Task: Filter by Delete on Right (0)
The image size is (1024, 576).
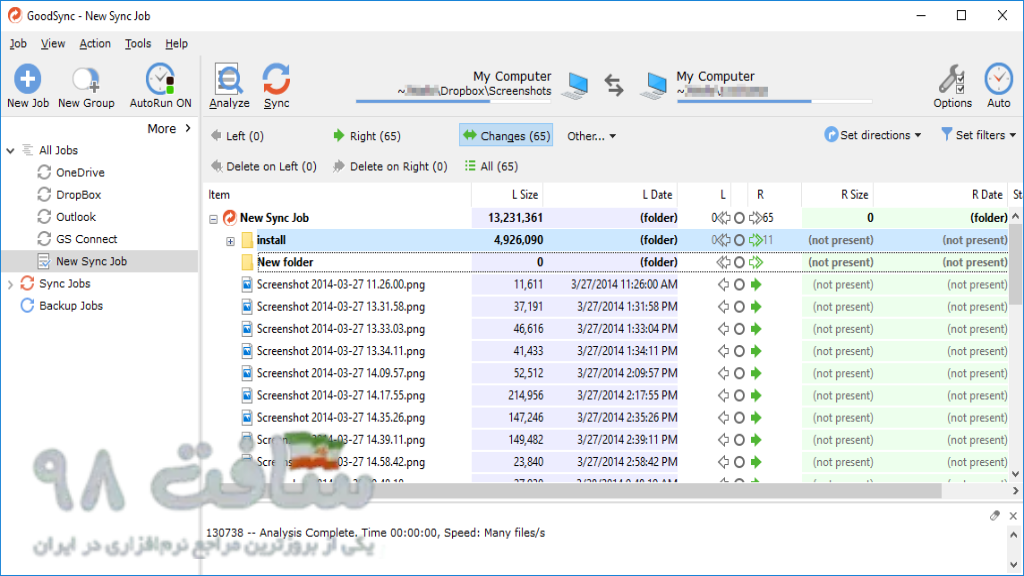Action: pos(390,167)
